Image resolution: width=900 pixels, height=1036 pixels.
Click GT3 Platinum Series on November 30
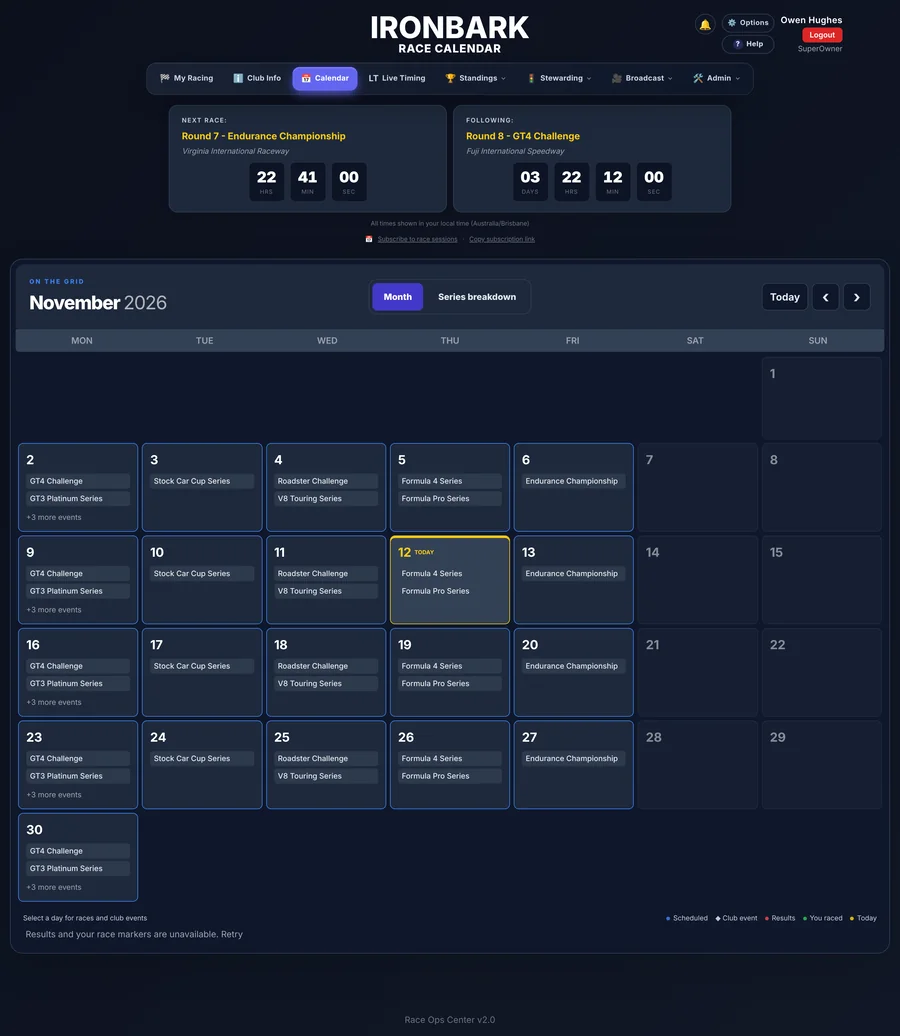78,869
